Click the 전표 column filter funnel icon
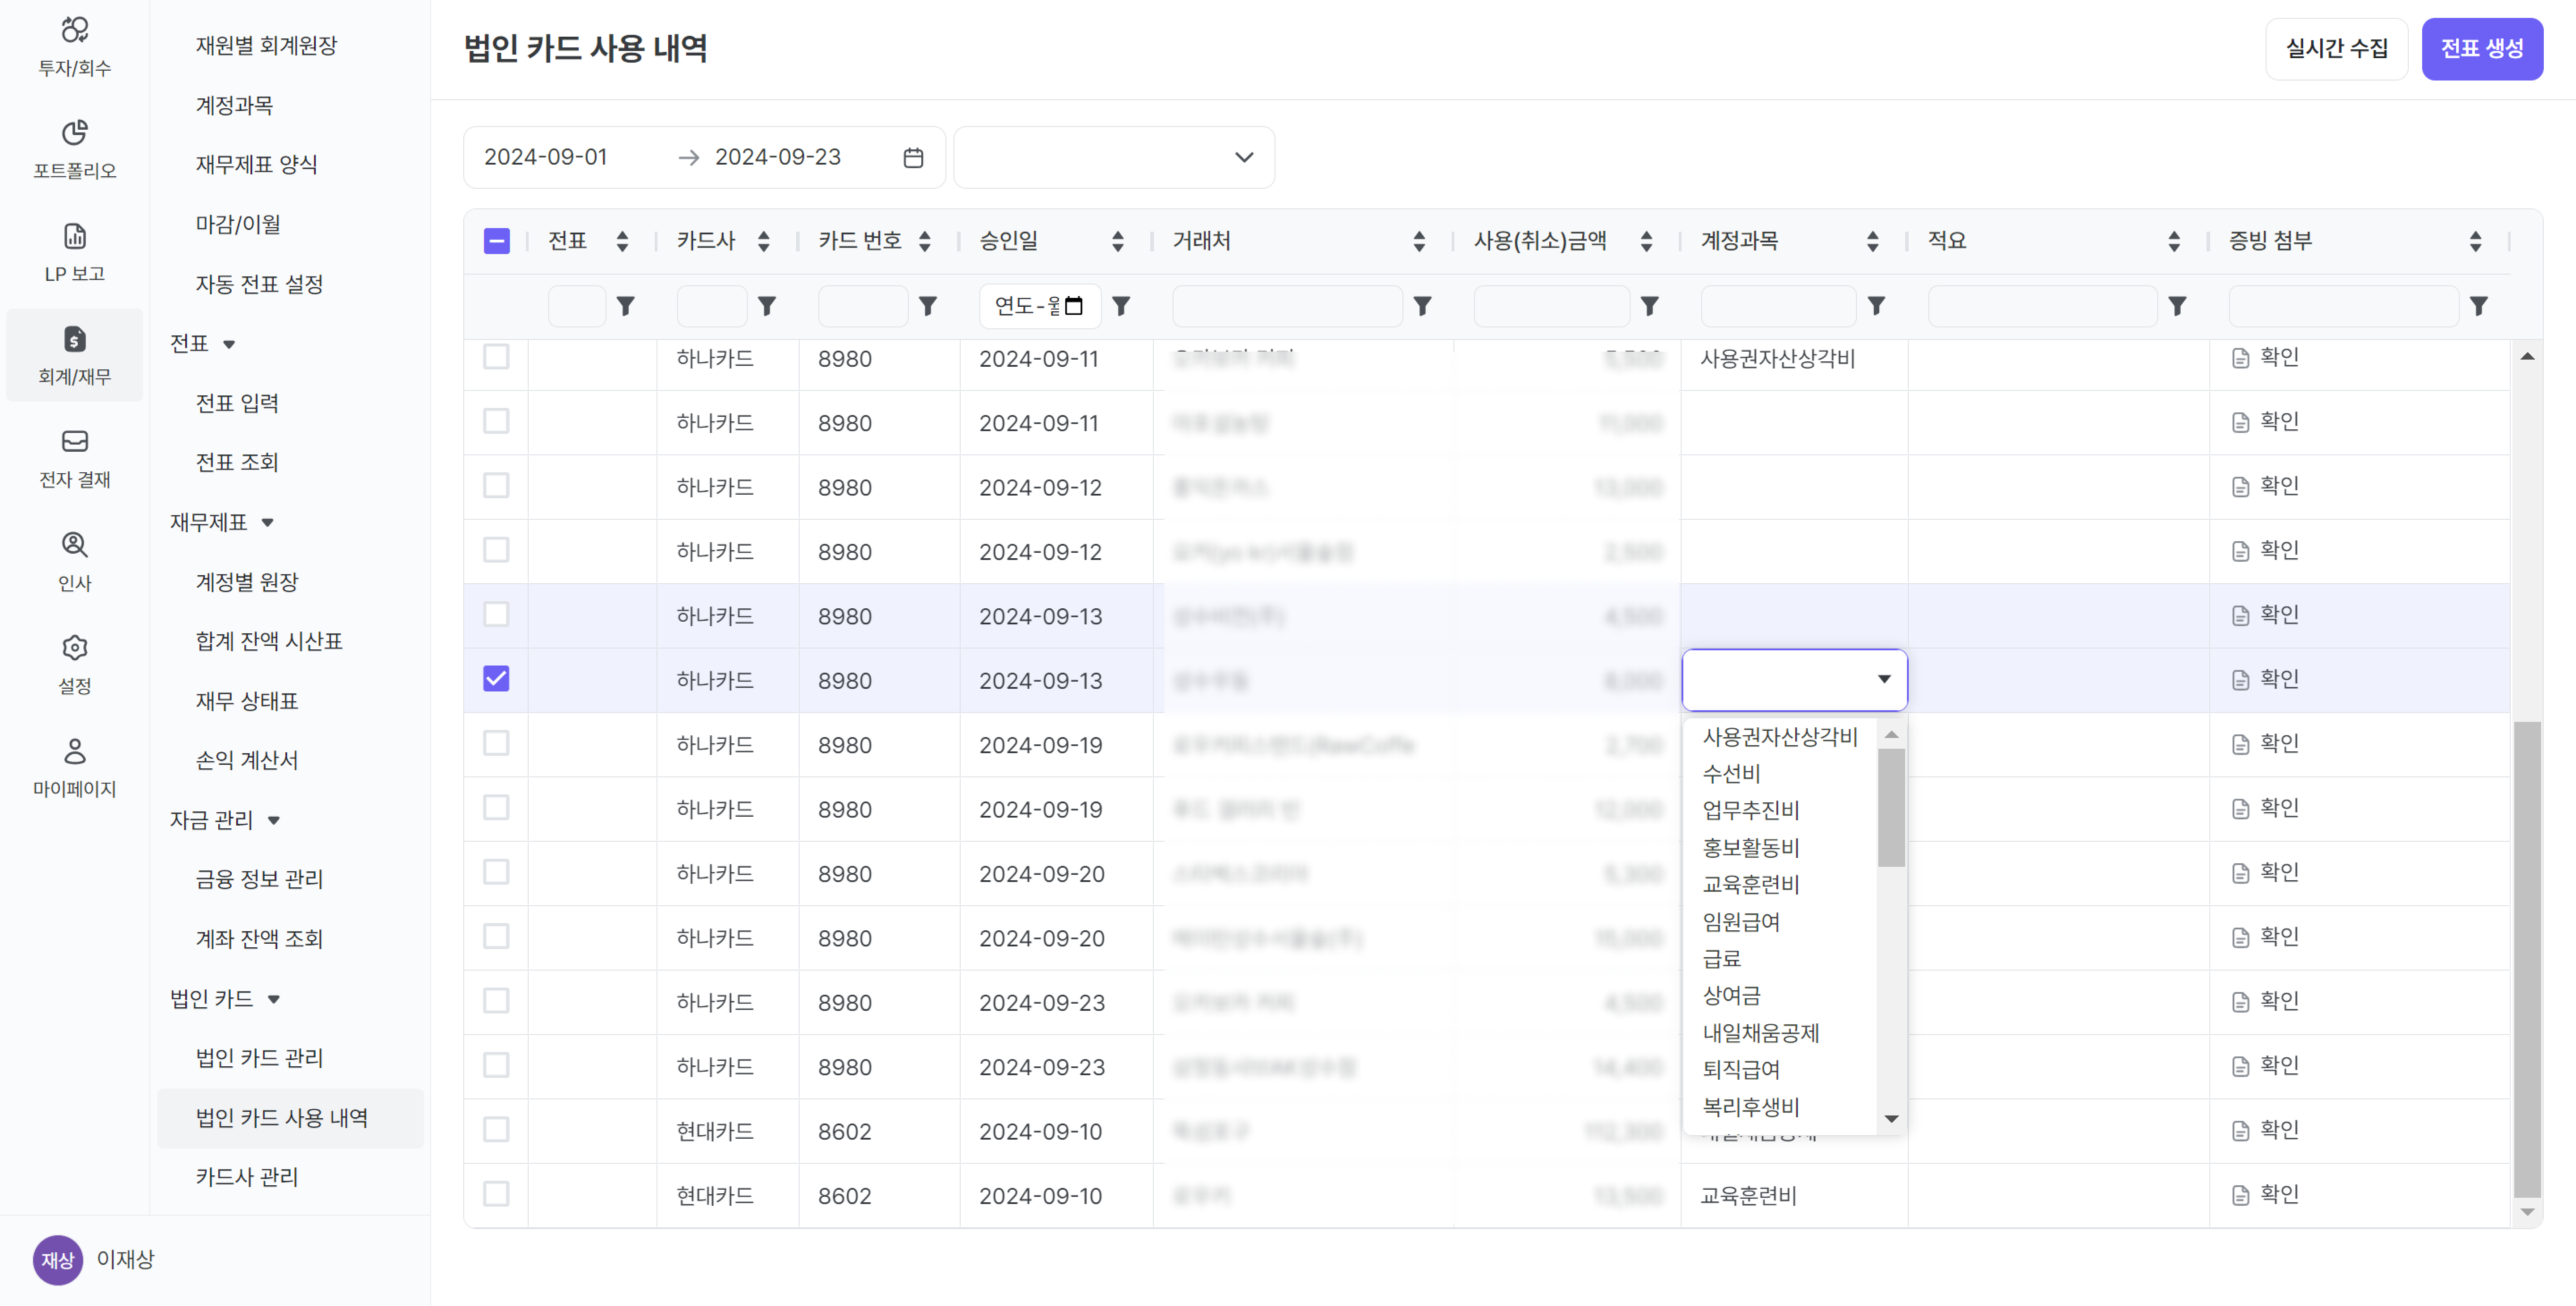This screenshot has height=1306, width=2576. (626, 306)
